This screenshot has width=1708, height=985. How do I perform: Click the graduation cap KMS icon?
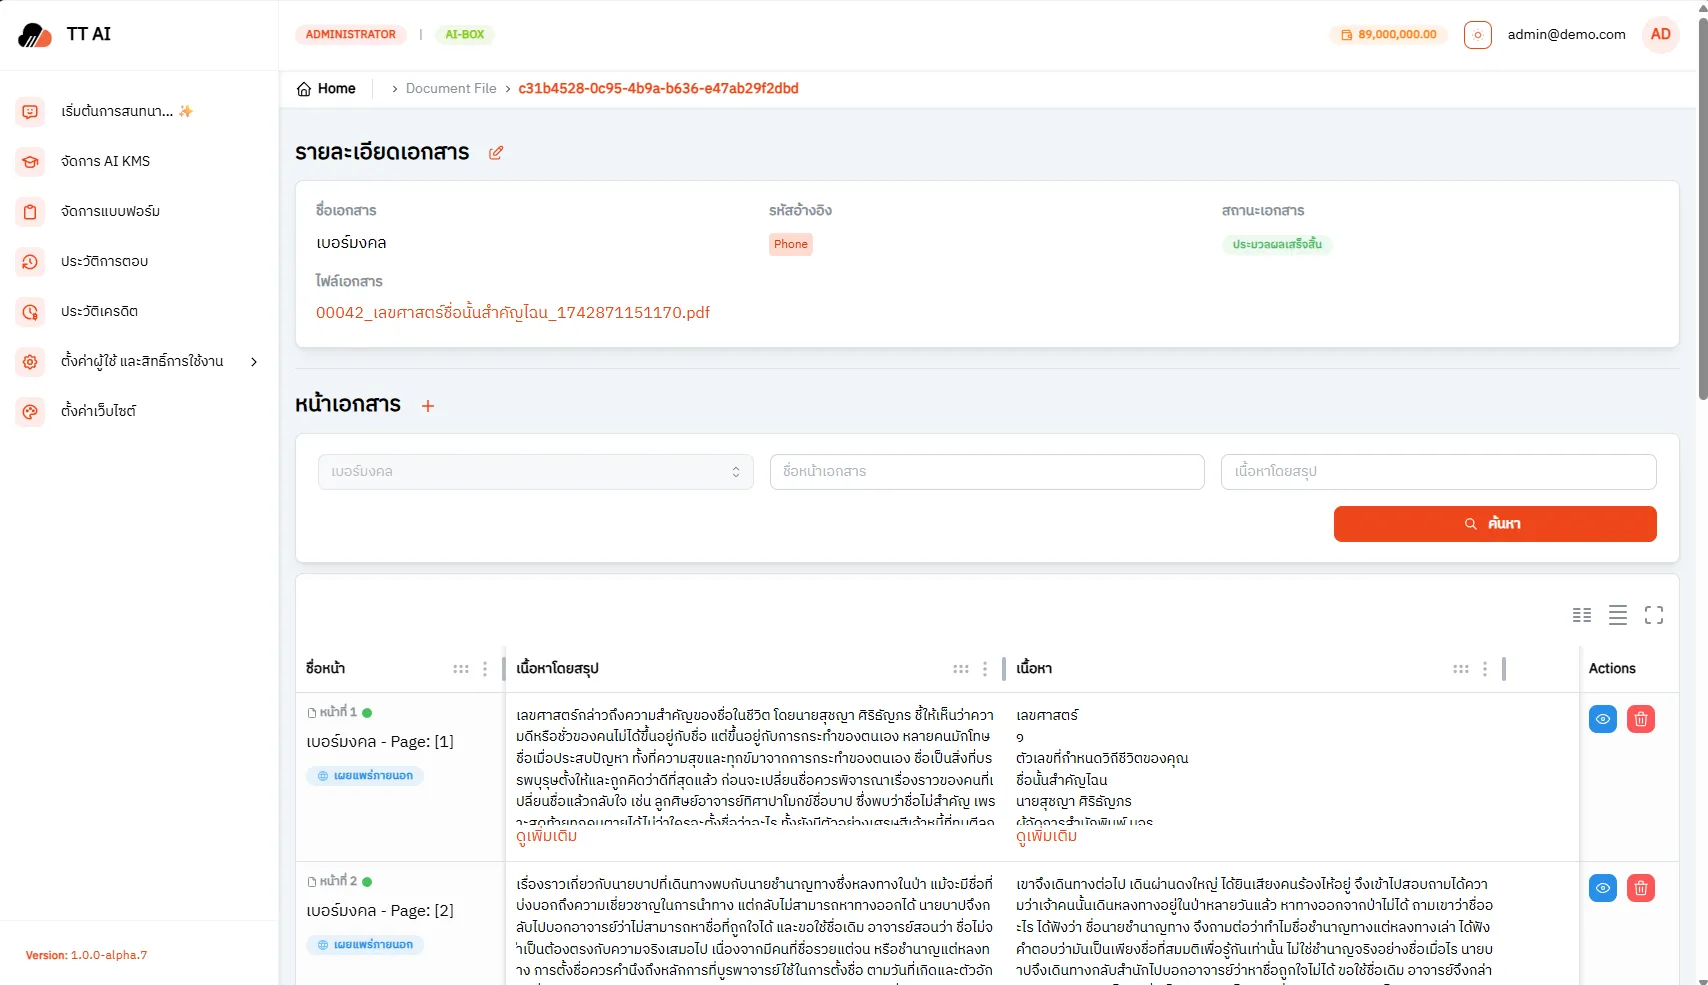point(30,161)
